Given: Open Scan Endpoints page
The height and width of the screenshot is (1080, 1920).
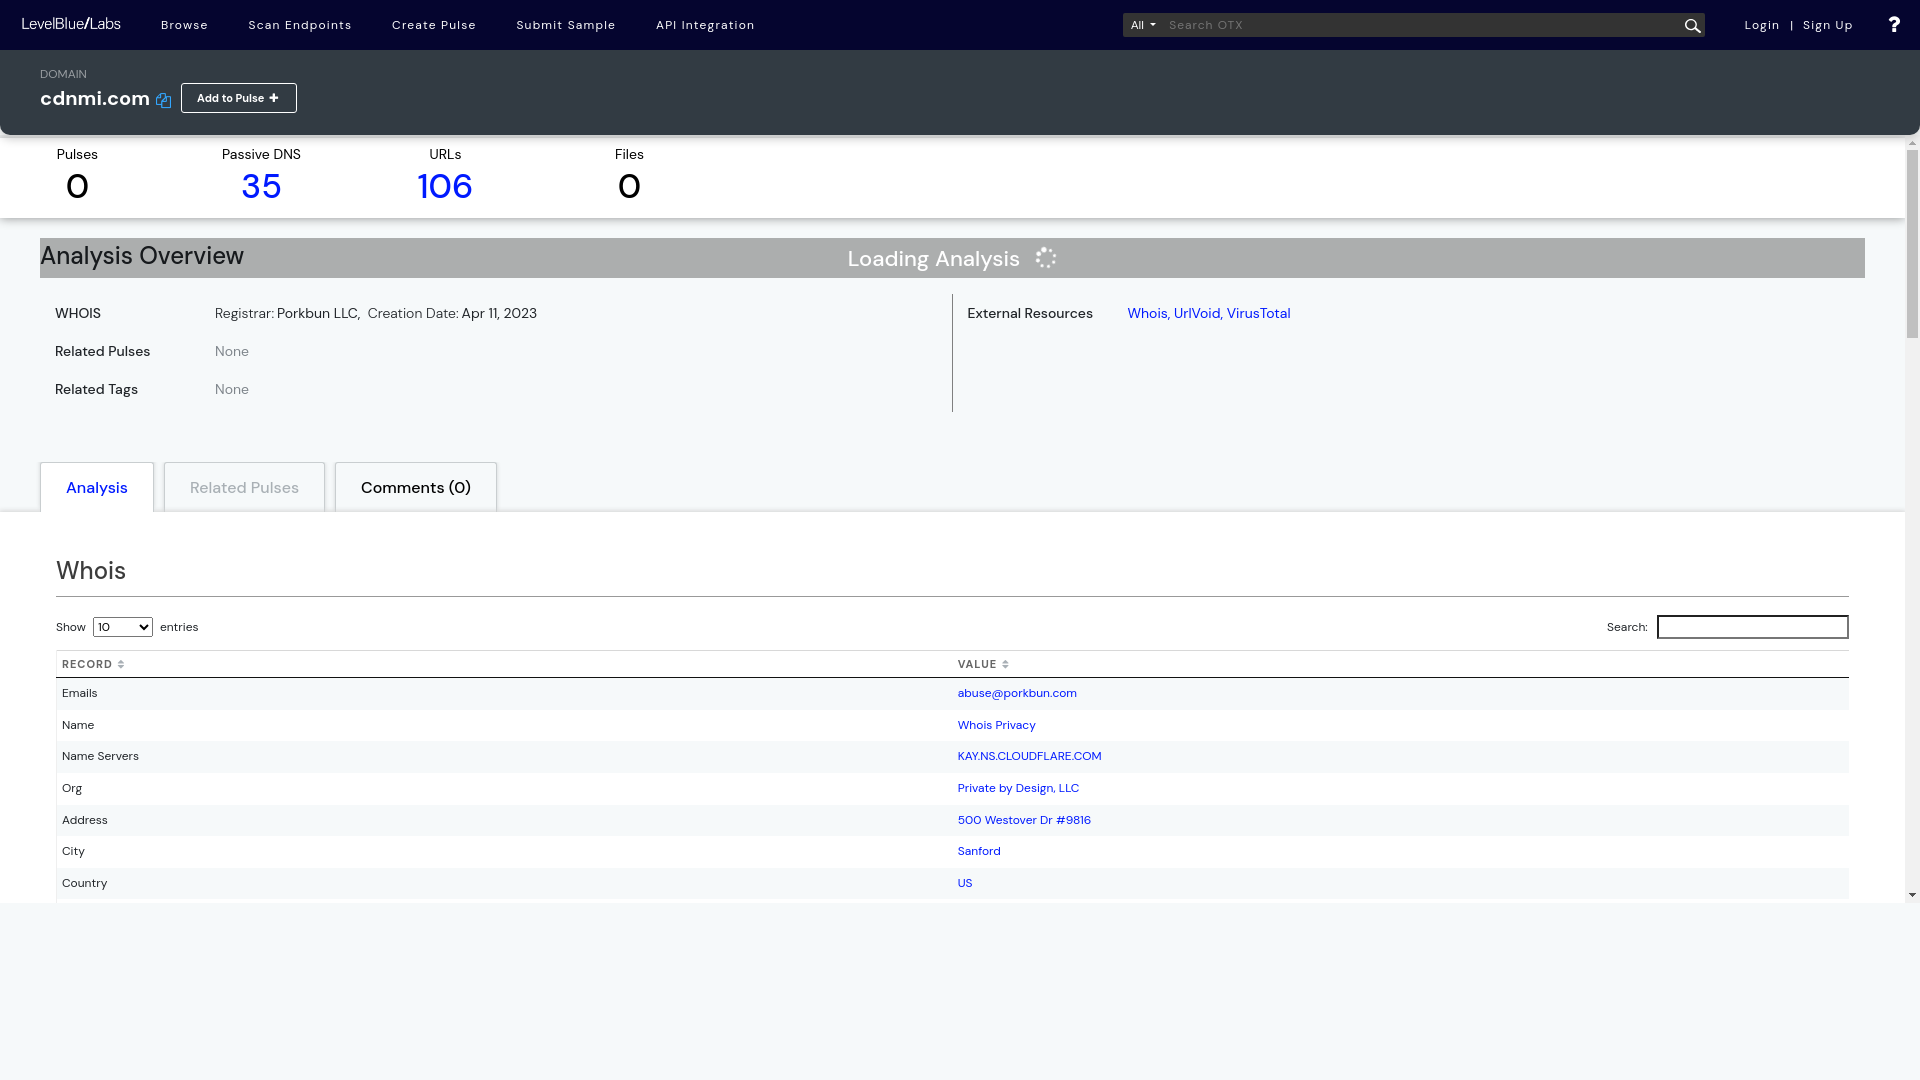Looking at the screenshot, I should 300,25.
